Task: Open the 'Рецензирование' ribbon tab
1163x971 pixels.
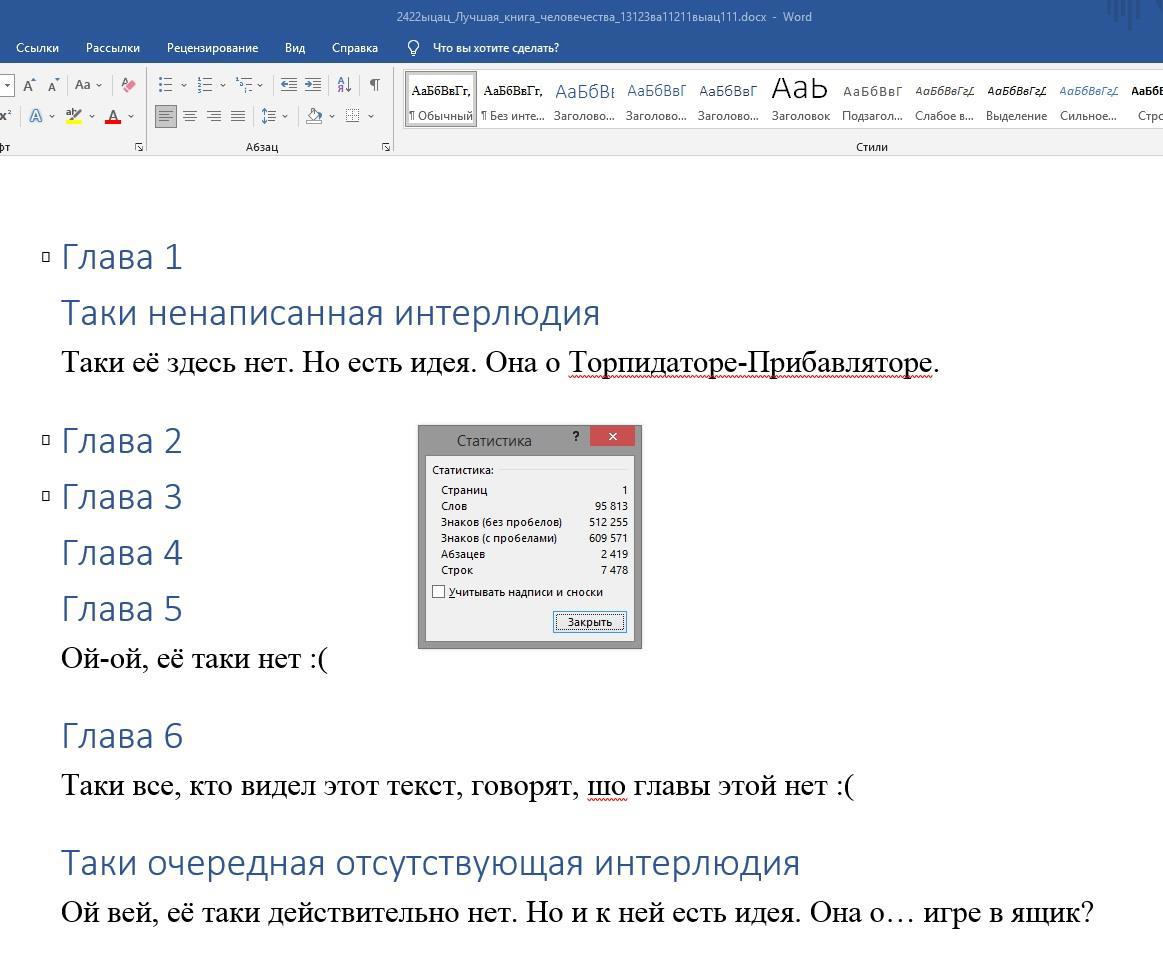Action: point(212,47)
